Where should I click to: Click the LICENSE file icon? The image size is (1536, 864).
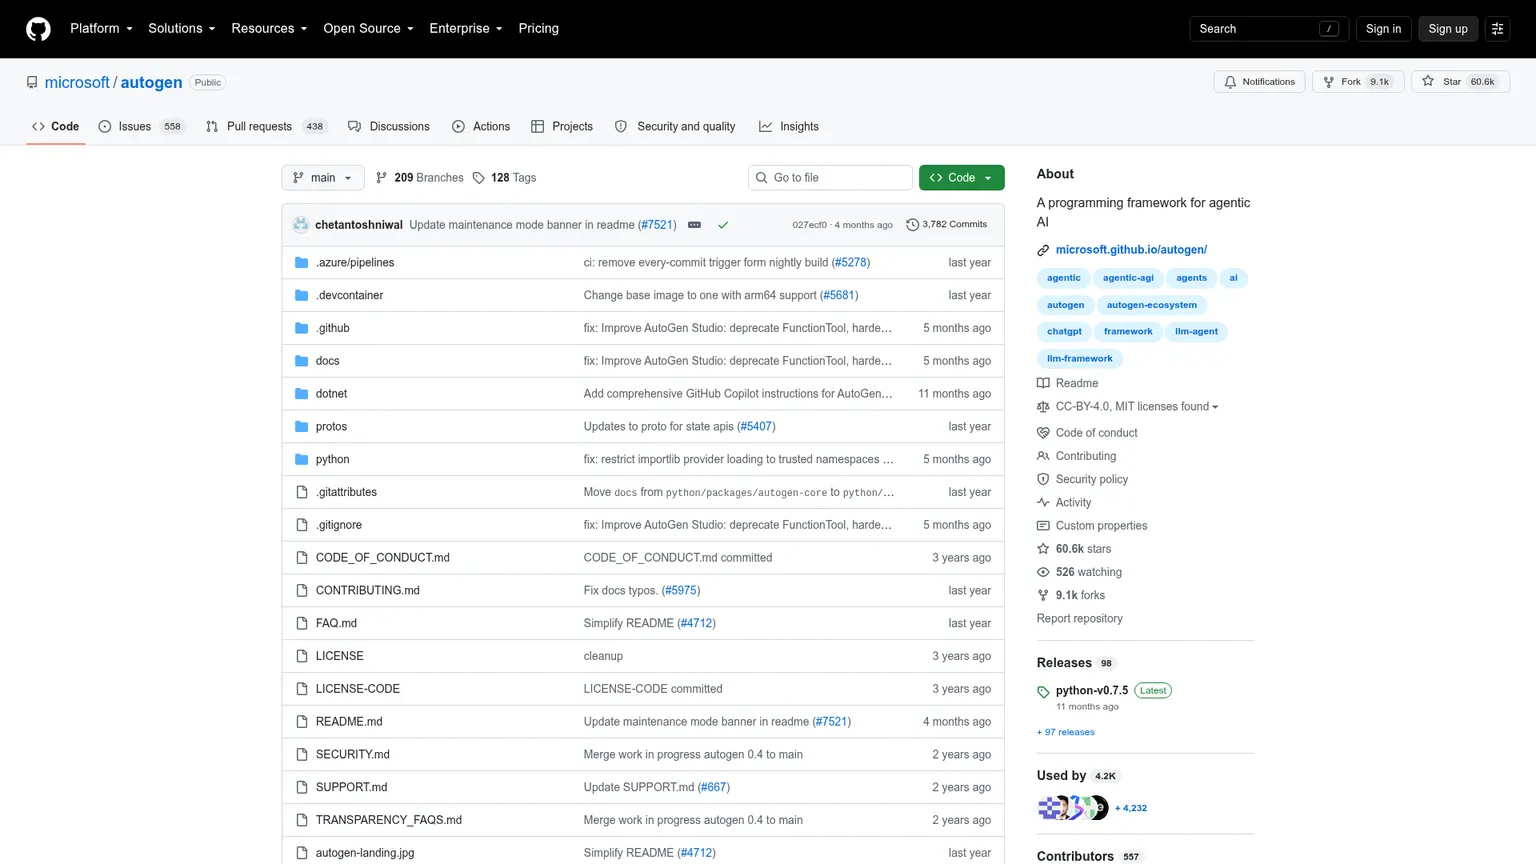click(x=301, y=656)
